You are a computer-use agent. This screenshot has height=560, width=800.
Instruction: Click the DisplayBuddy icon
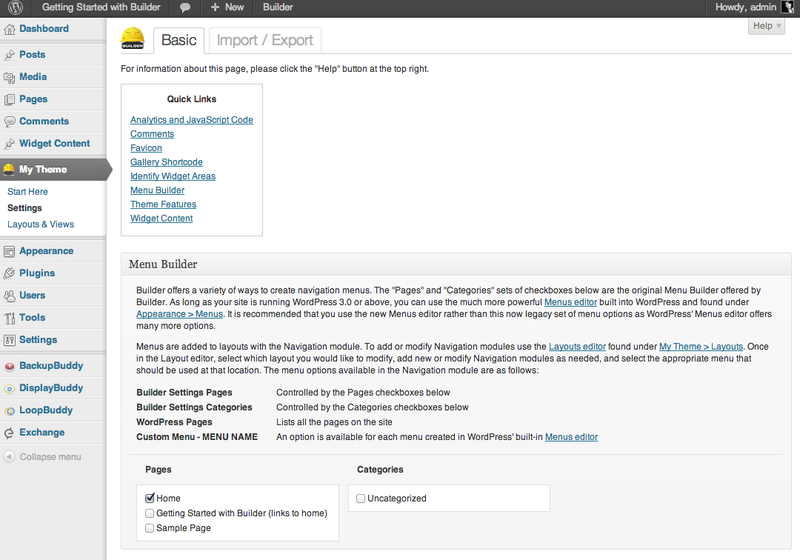[x=9, y=389]
